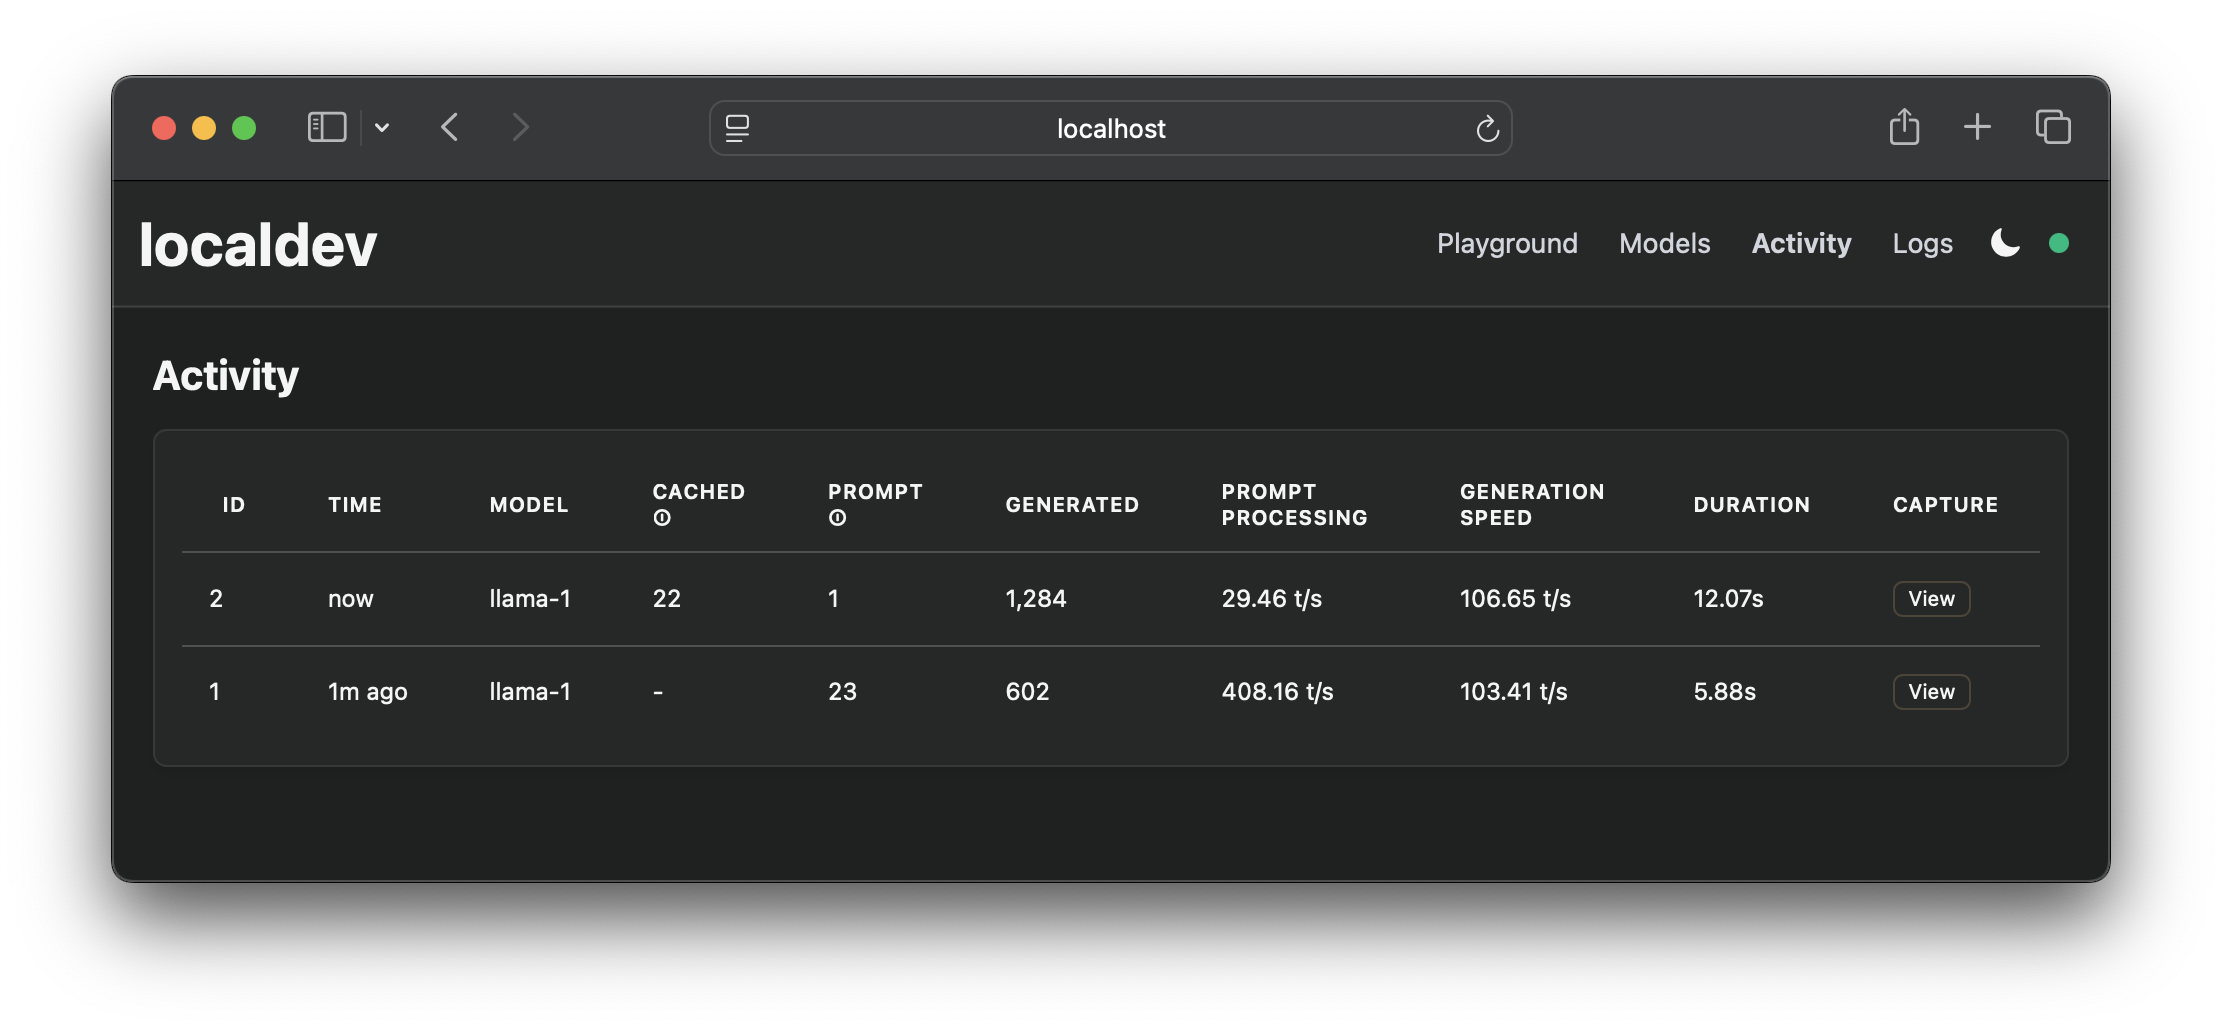Reload the localhost page
The width and height of the screenshot is (2222, 1030).
(x=1487, y=129)
